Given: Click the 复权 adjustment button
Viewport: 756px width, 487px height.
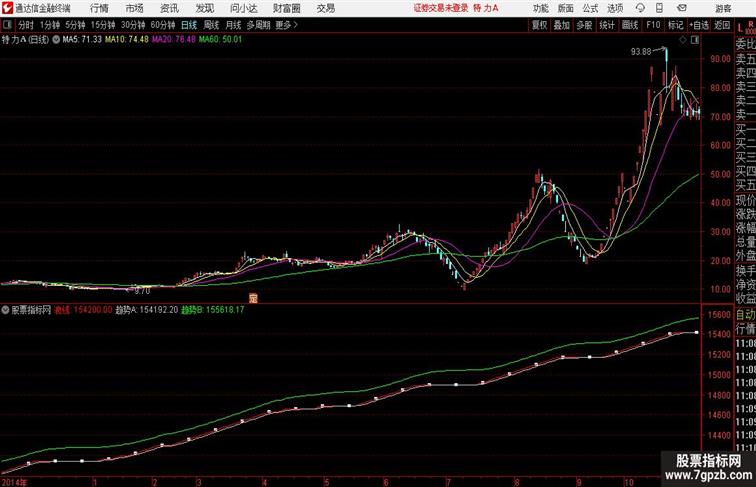Looking at the screenshot, I should point(539,25).
